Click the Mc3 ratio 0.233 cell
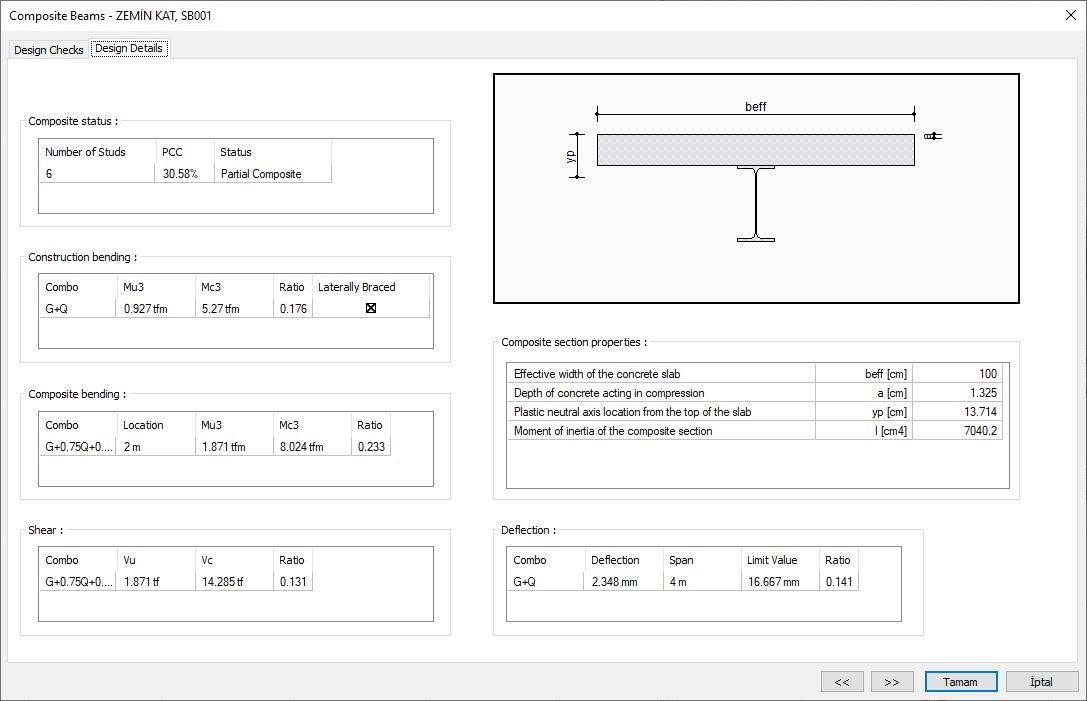This screenshot has height=701, width=1087. [369, 447]
